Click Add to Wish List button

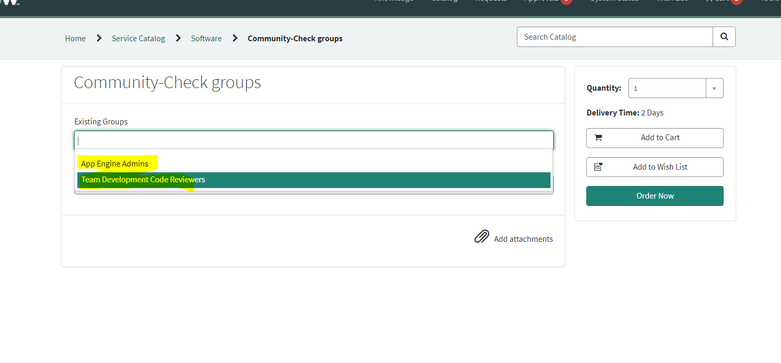tap(654, 167)
